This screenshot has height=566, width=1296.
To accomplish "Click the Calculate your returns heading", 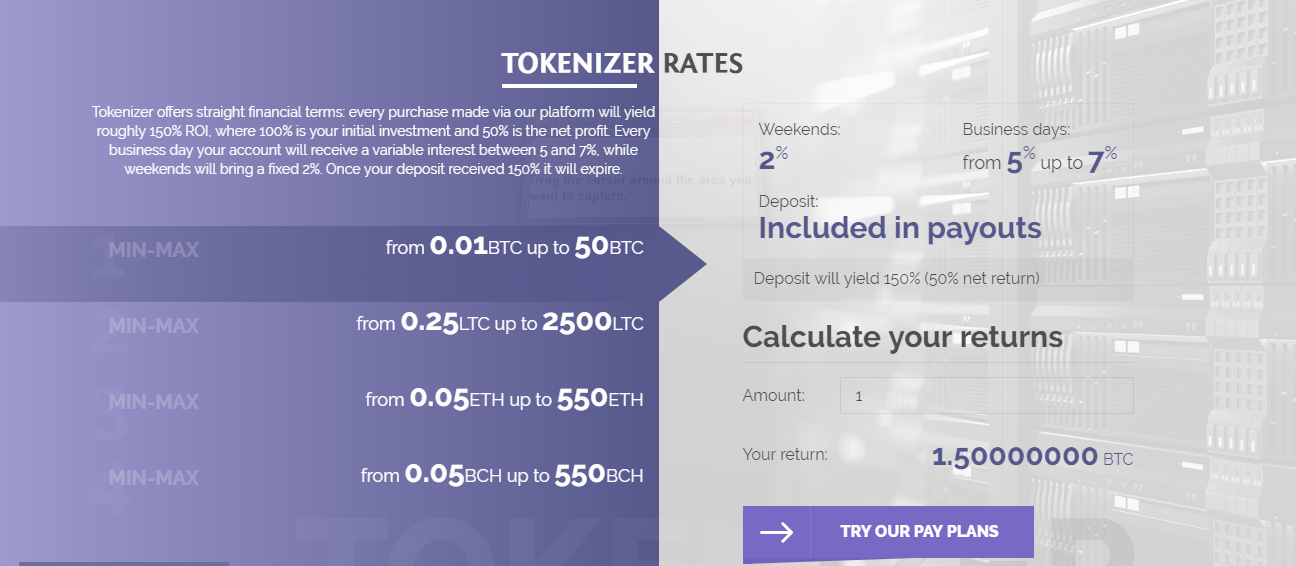I will pyautogui.click(x=903, y=337).
